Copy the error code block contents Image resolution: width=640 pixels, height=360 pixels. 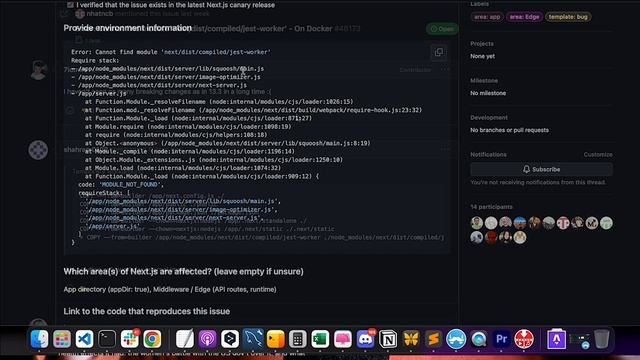coord(439,52)
